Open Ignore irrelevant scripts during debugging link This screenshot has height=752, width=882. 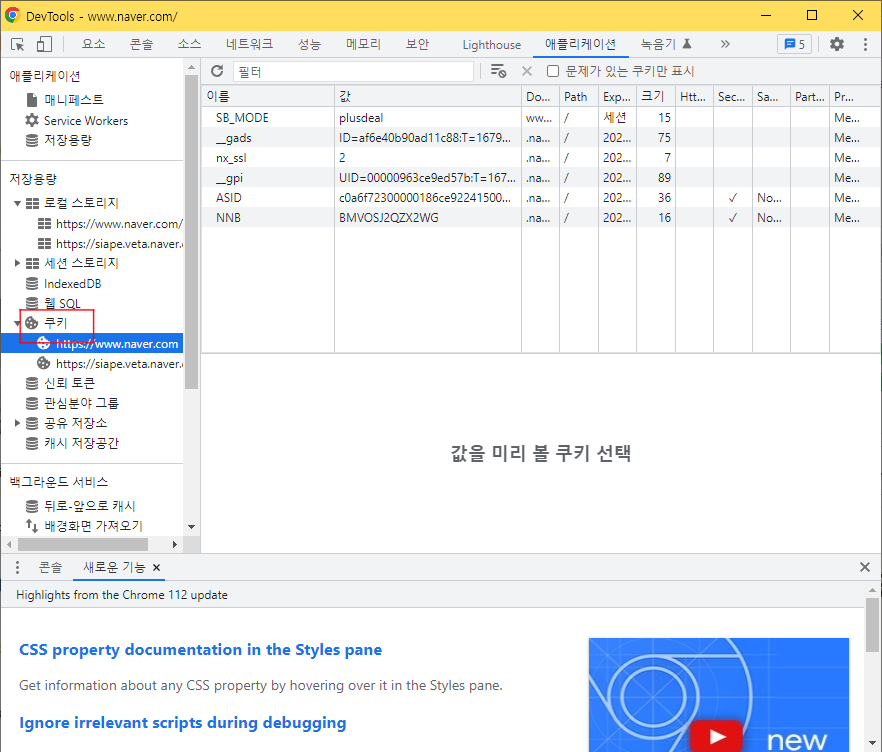click(183, 722)
